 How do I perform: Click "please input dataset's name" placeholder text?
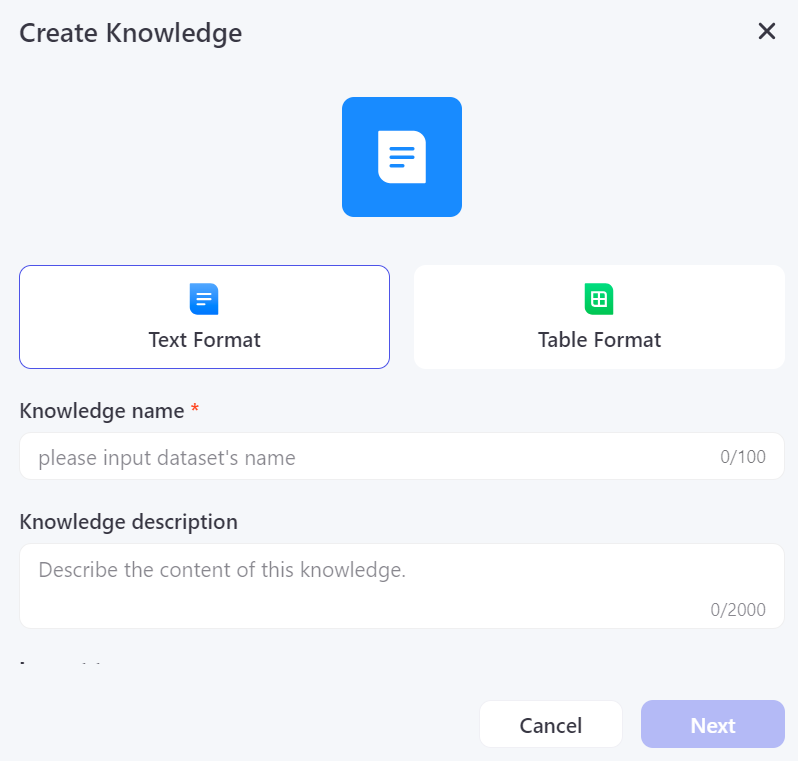tap(167, 458)
